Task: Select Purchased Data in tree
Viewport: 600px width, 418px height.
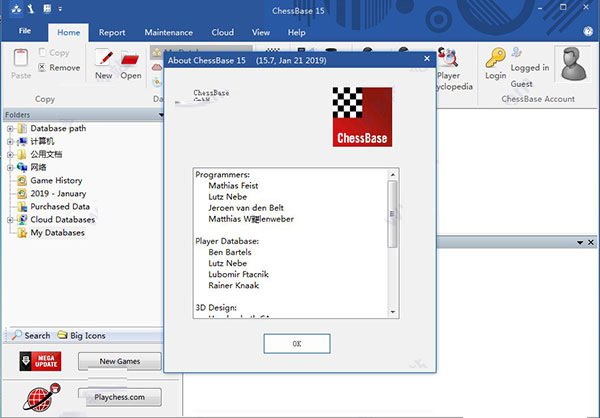Action: pos(60,206)
